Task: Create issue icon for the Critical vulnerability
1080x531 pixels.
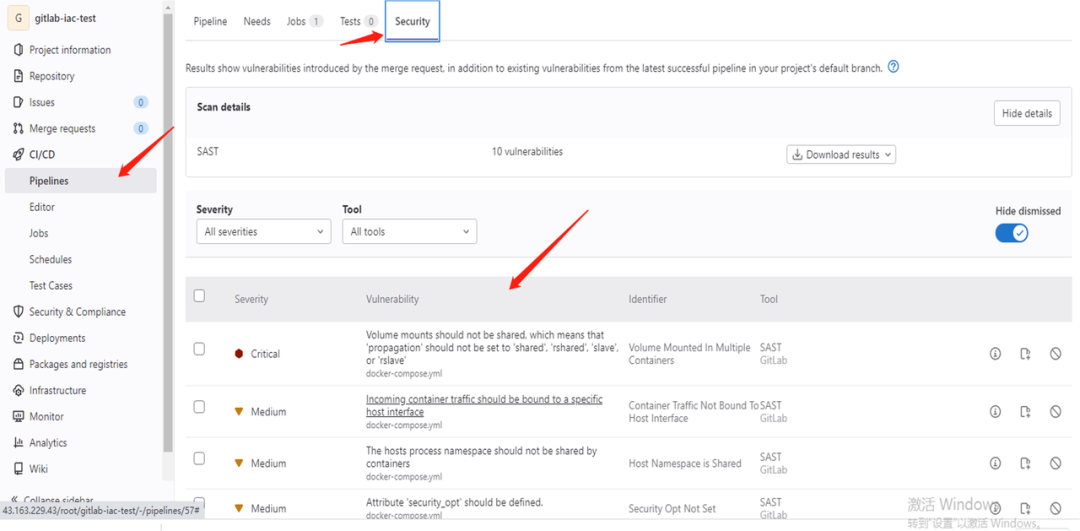Action: coord(1025,353)
